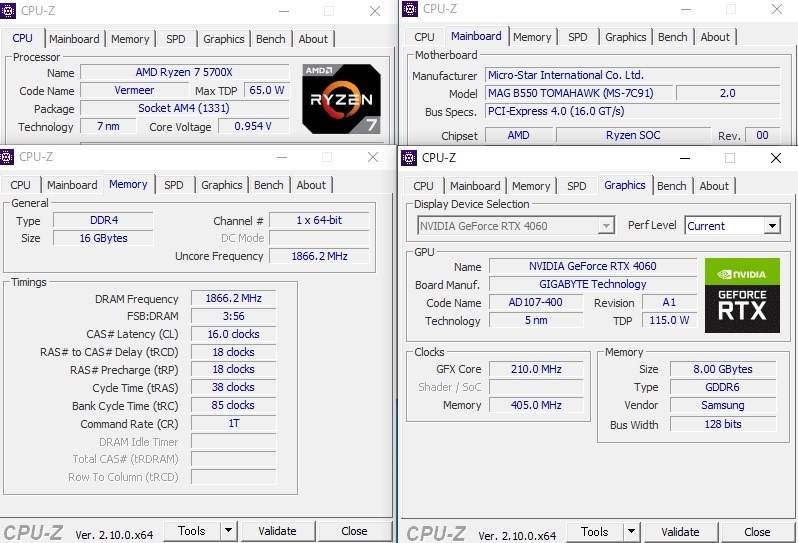Click Validate in the Memory window
This screenshot has height=543, width=798.
pyautogui.click(x=277, y=531)
